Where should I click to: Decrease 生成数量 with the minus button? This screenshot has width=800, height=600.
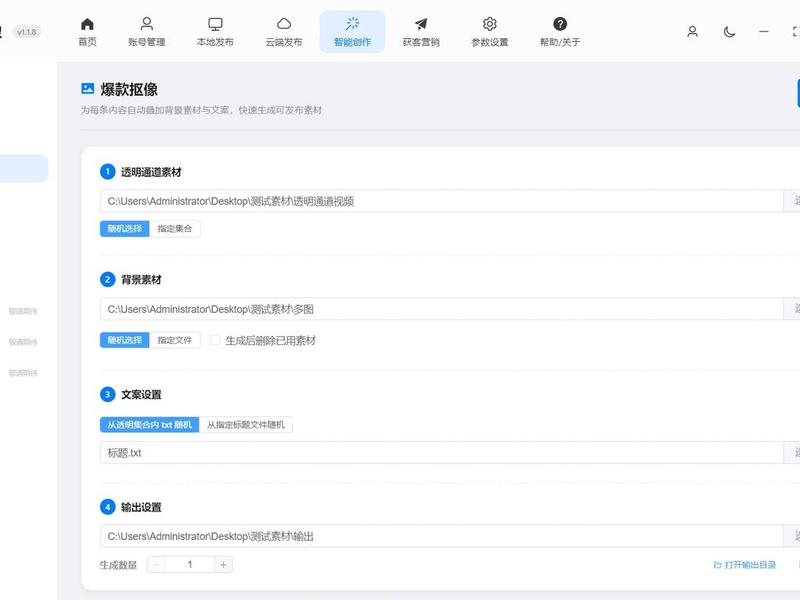point(157,565)
